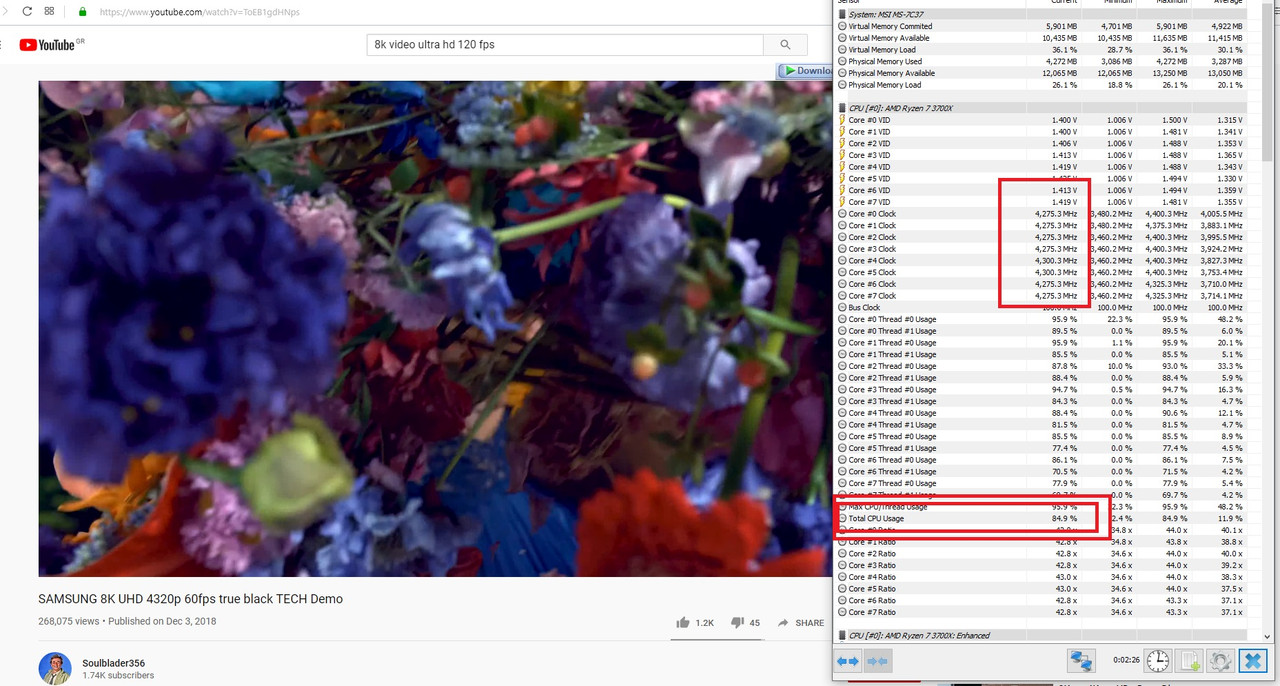Select the Core #4 Clock row

[x=1041, y=261]
